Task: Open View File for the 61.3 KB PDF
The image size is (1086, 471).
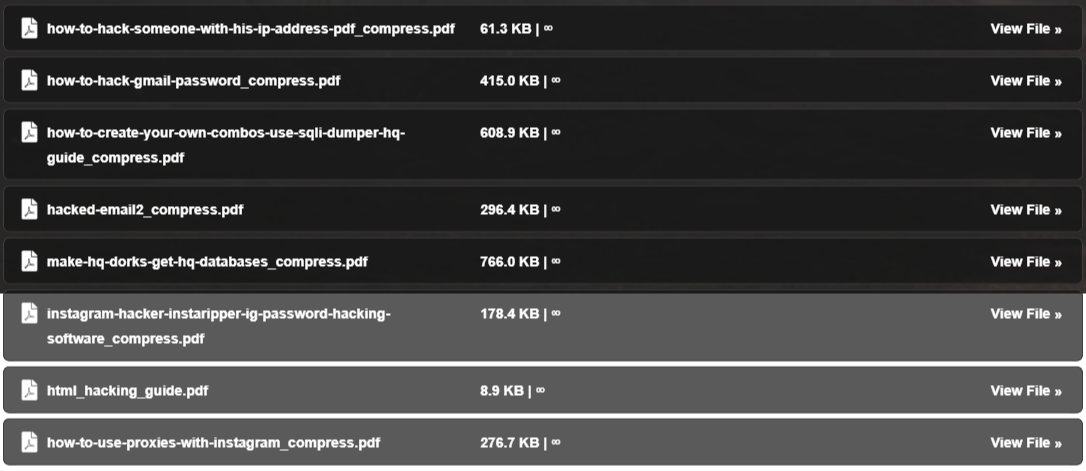Action: [1025, 29]
